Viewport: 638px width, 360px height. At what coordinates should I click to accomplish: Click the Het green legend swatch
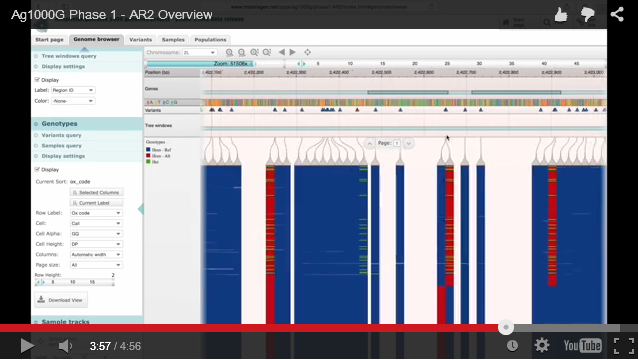[148, 162]
